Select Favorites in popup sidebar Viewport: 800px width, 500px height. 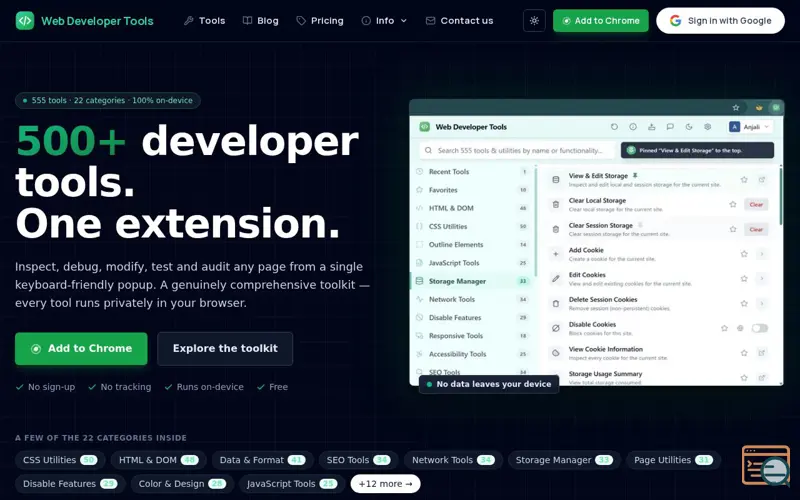point(472,190)
